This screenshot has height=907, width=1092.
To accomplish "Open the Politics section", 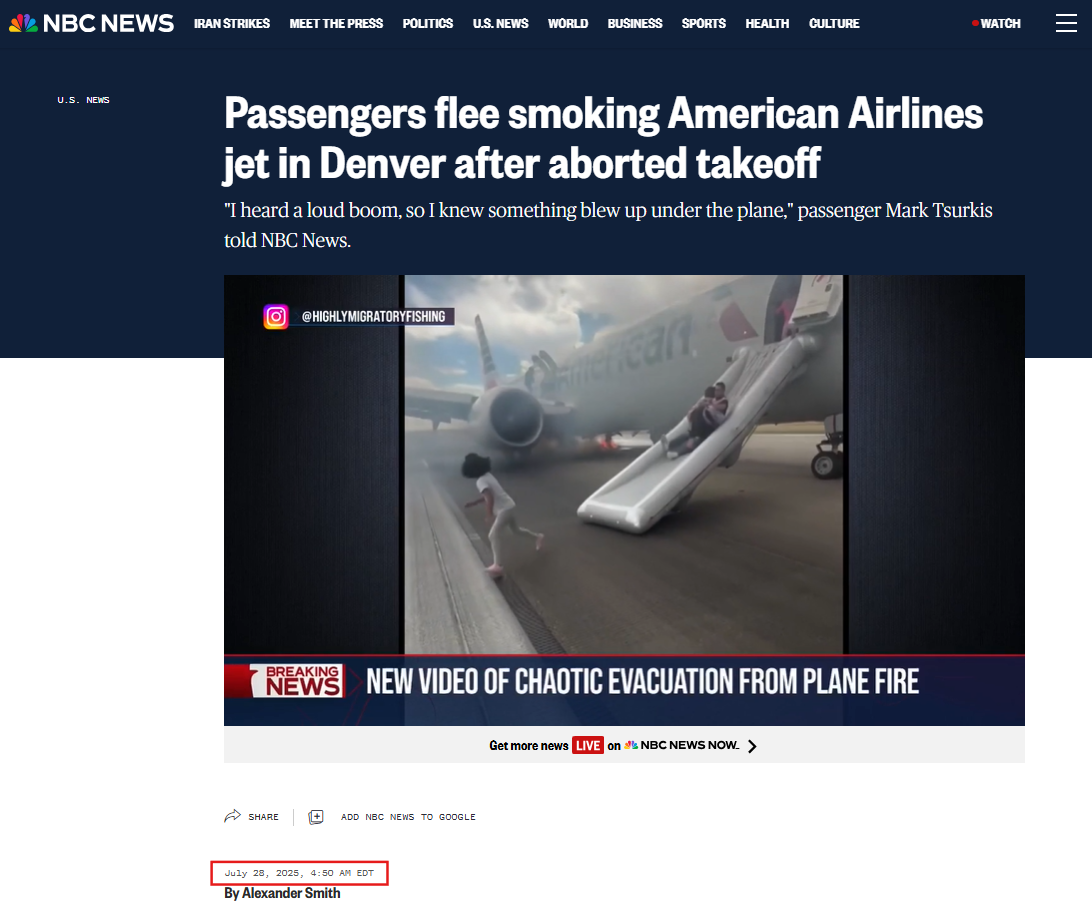I will [428, 24].
